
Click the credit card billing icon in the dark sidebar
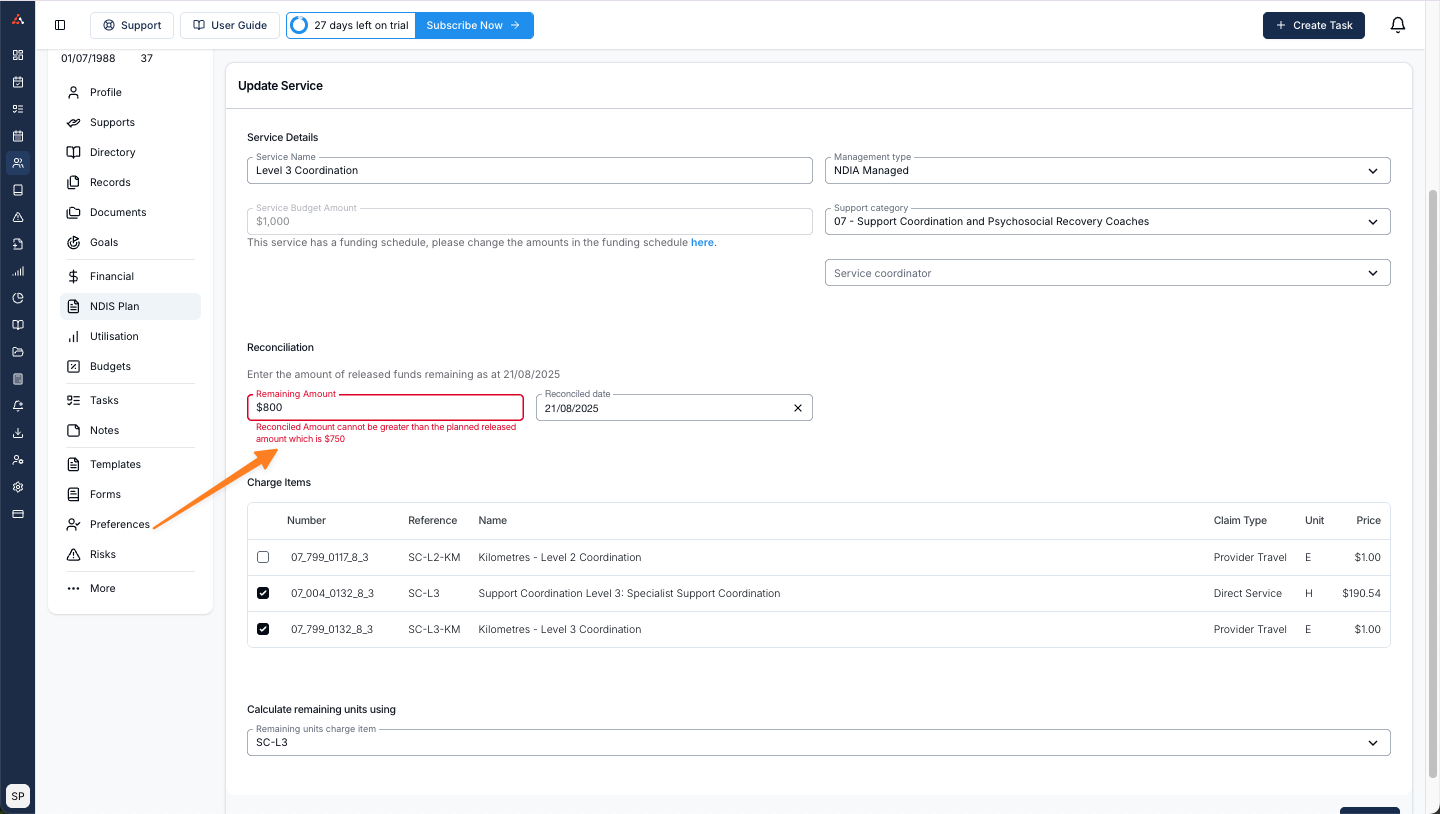18,514
